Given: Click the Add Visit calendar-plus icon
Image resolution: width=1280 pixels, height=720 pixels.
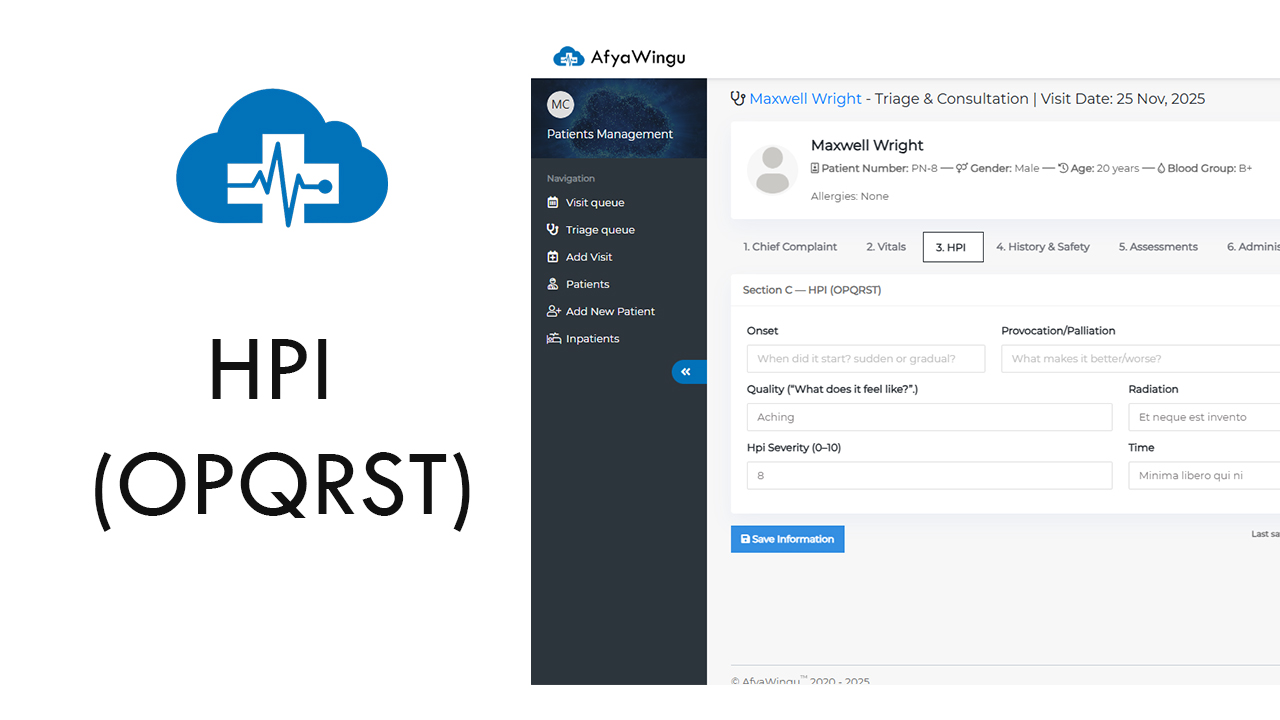Looking at the screenshot, I should click(553, 256).
